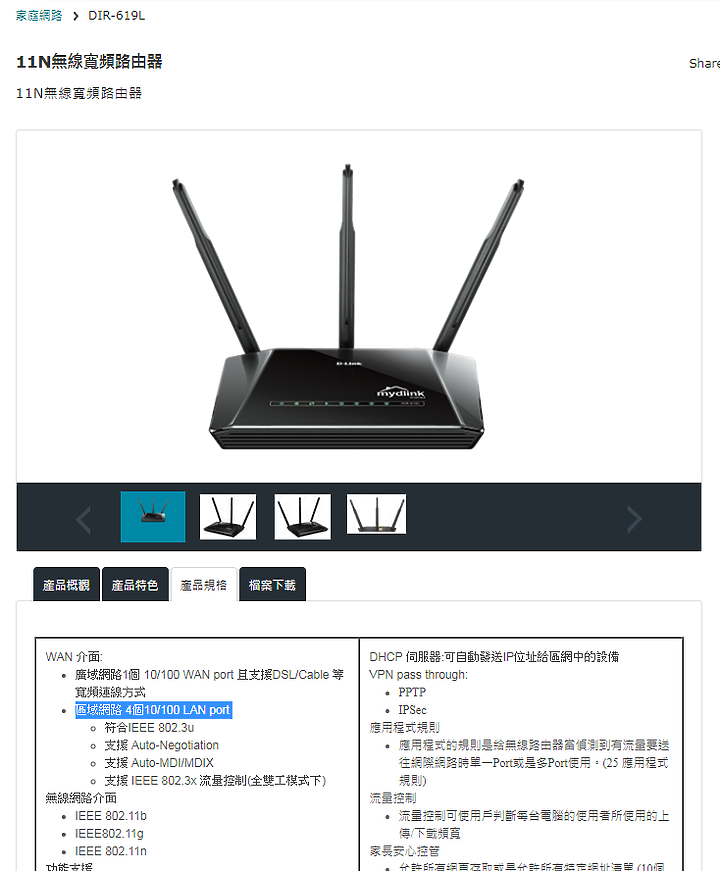Click the IEEE 802.11n list item
The height and width of the screenshot is (871, 720).
pyautogui.click(x=111, y=851)
